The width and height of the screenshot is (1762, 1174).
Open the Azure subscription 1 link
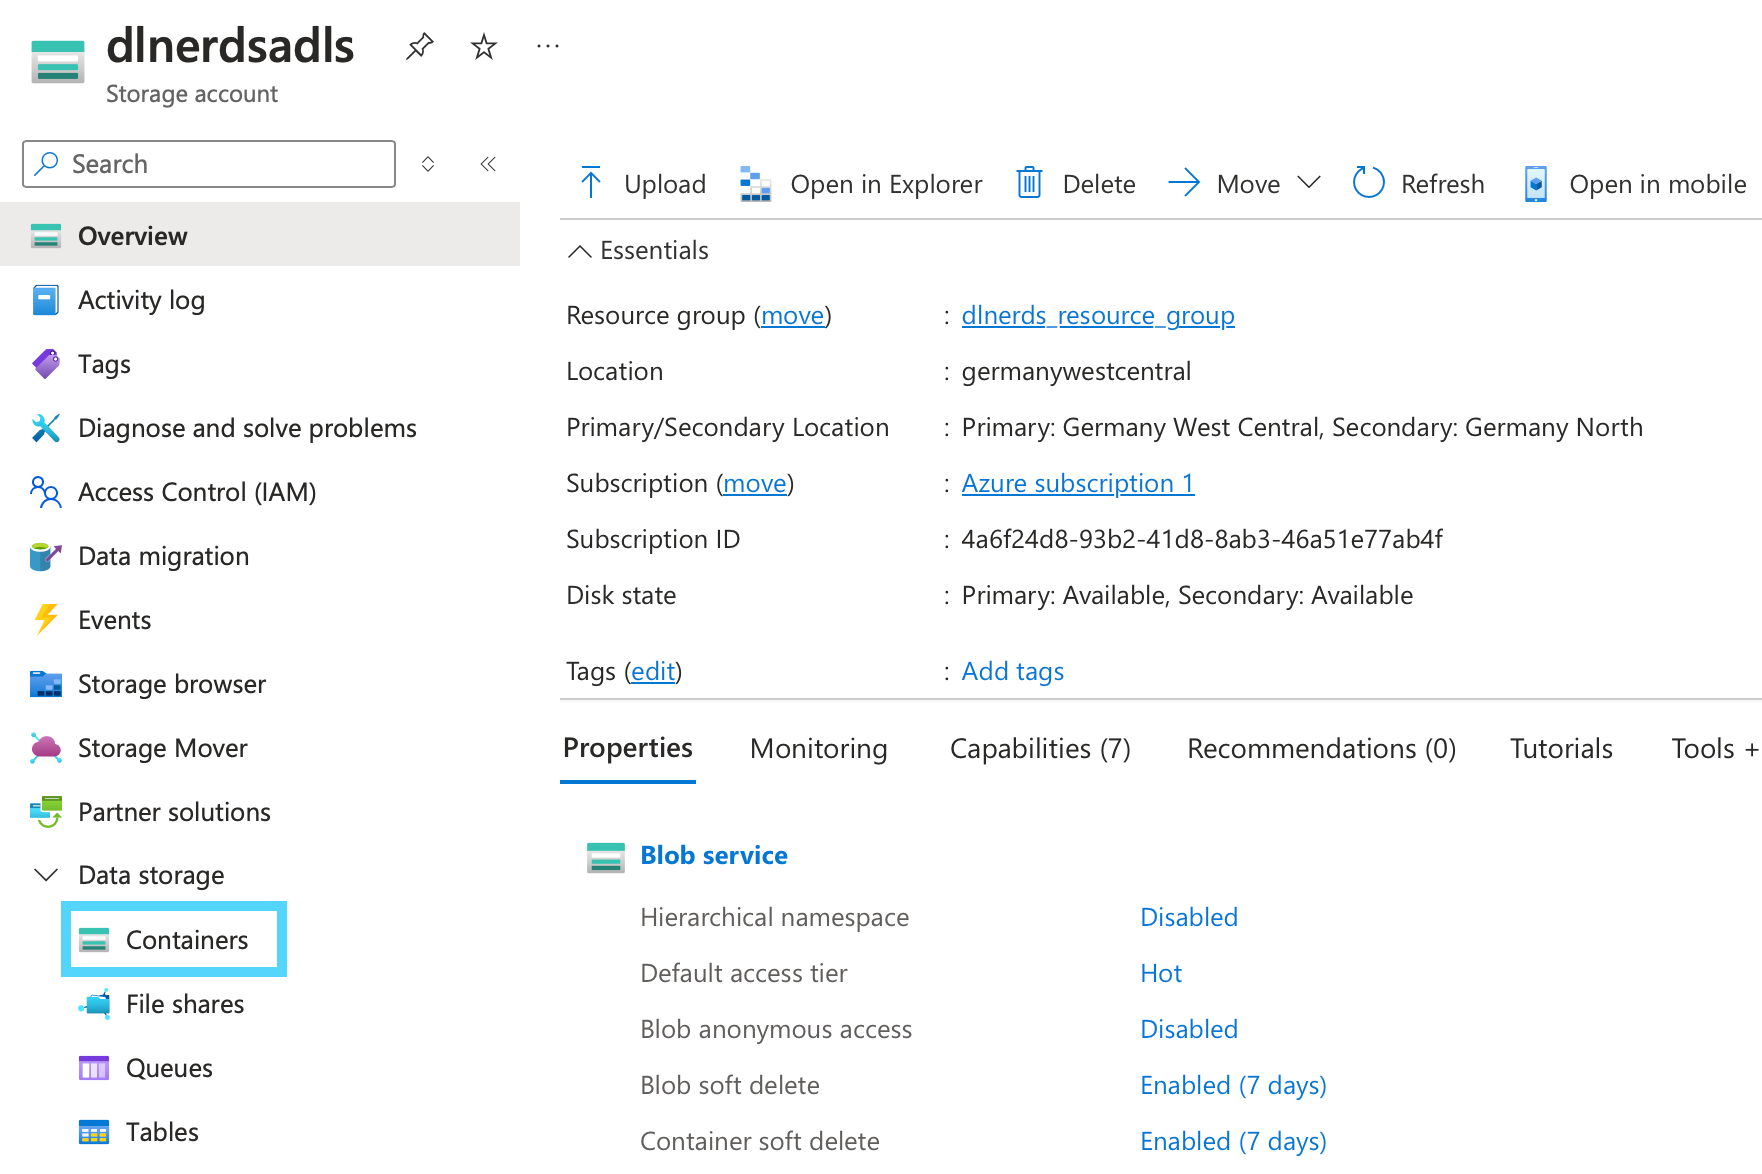(x=1077, y=483)
